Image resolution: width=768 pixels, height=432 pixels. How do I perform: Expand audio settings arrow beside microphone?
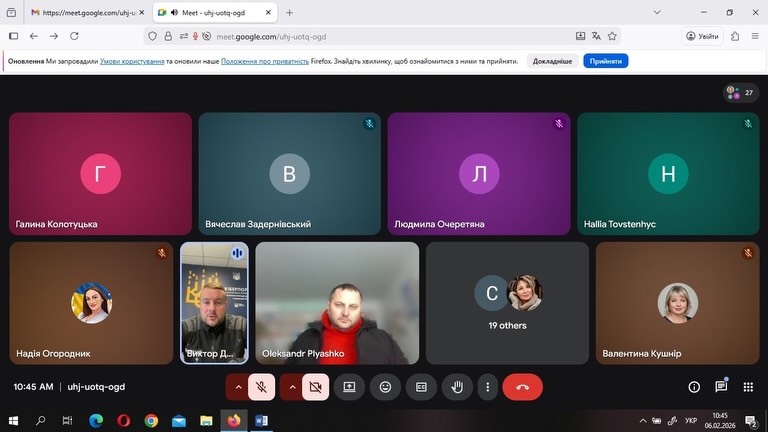(x=237, y=387)
